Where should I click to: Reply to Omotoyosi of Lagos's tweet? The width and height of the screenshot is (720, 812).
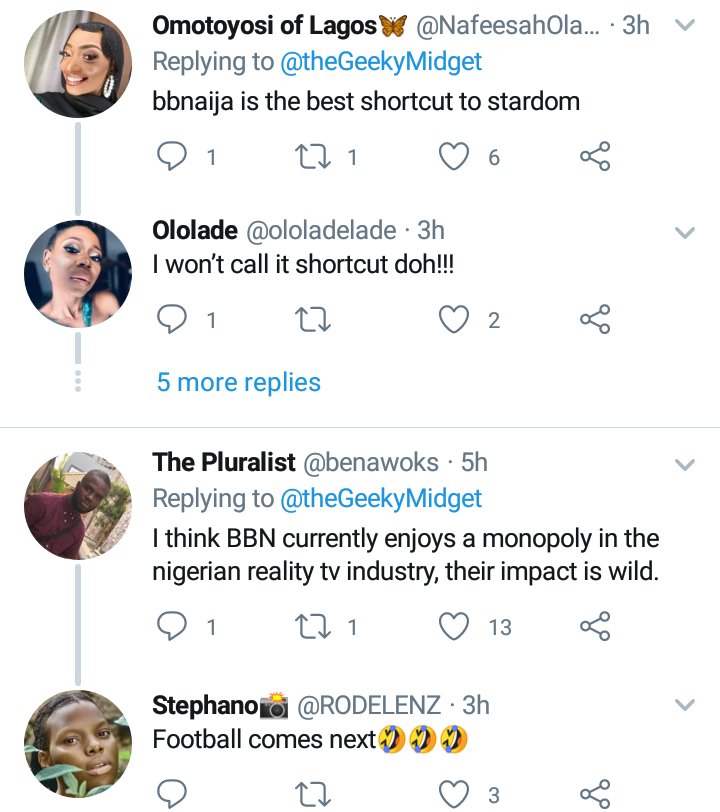pos(174,157)
